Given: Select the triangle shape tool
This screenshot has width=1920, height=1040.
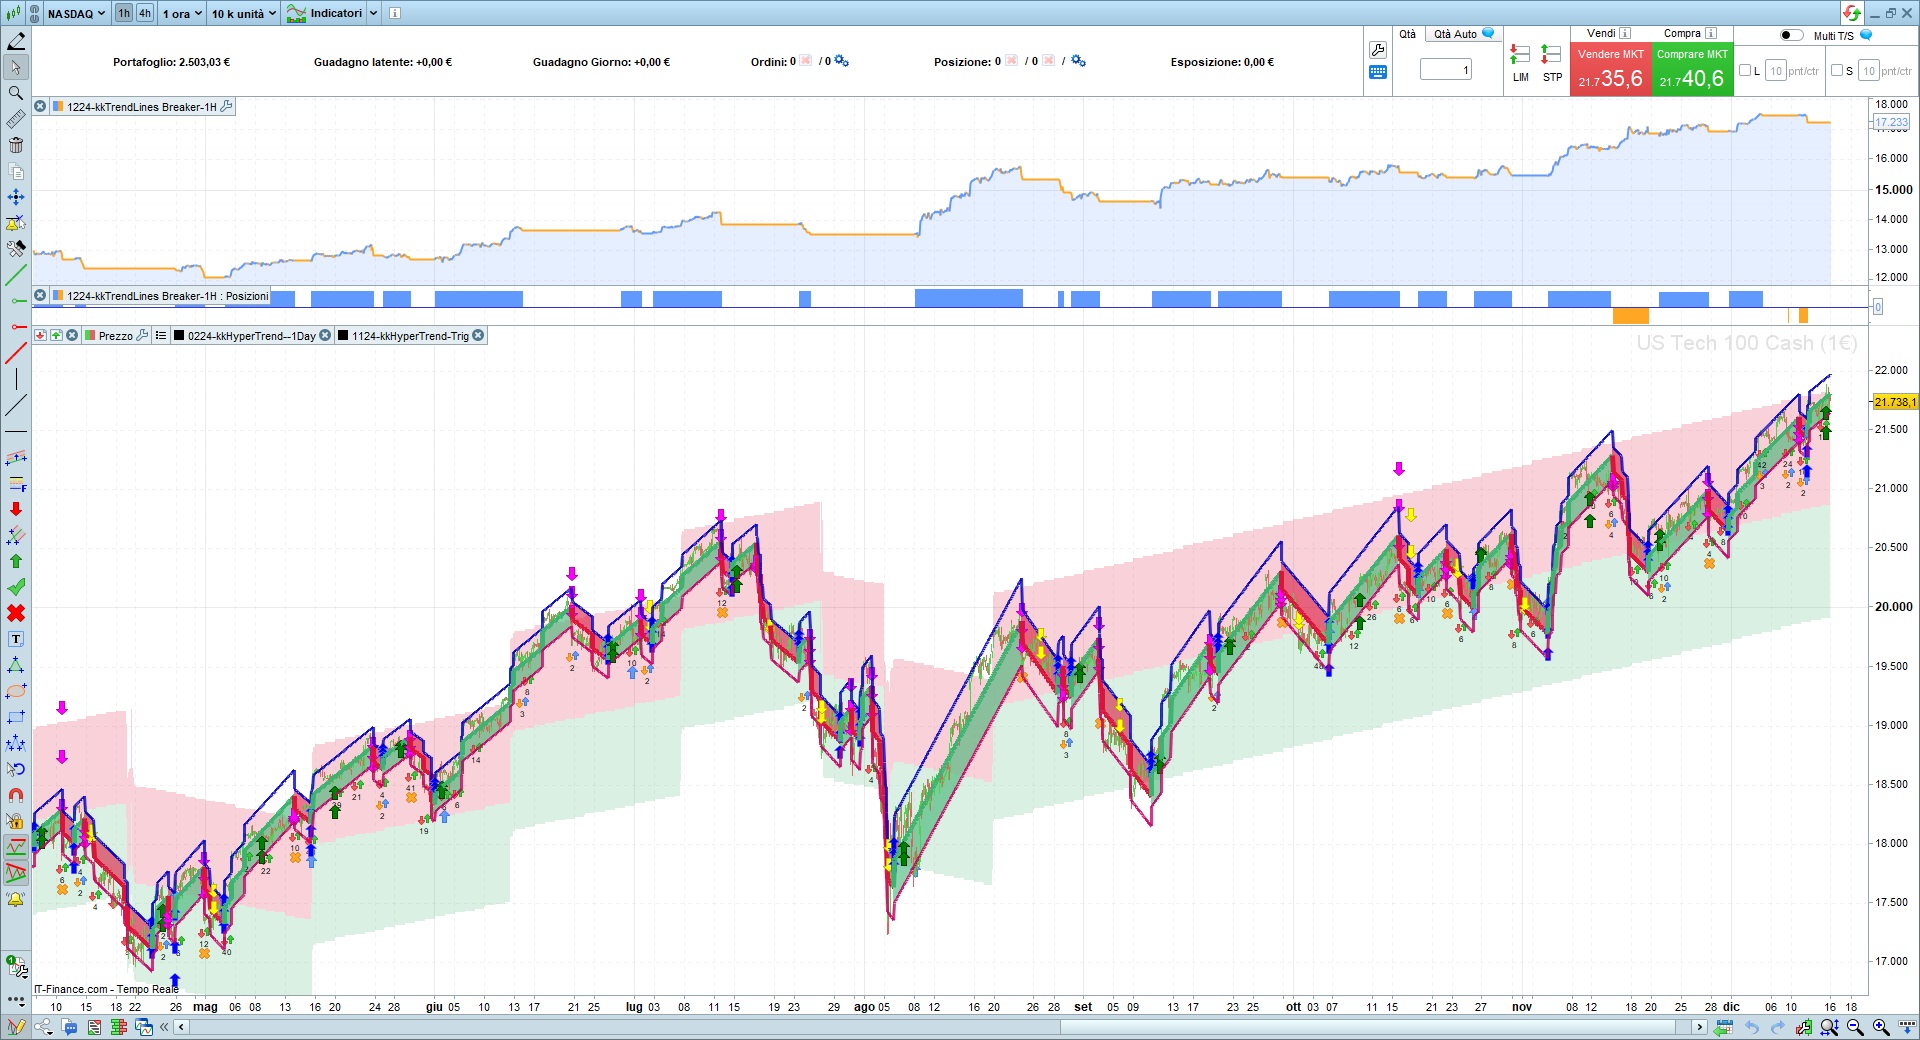Looking at the screenshot, I should tap(16, 665).
